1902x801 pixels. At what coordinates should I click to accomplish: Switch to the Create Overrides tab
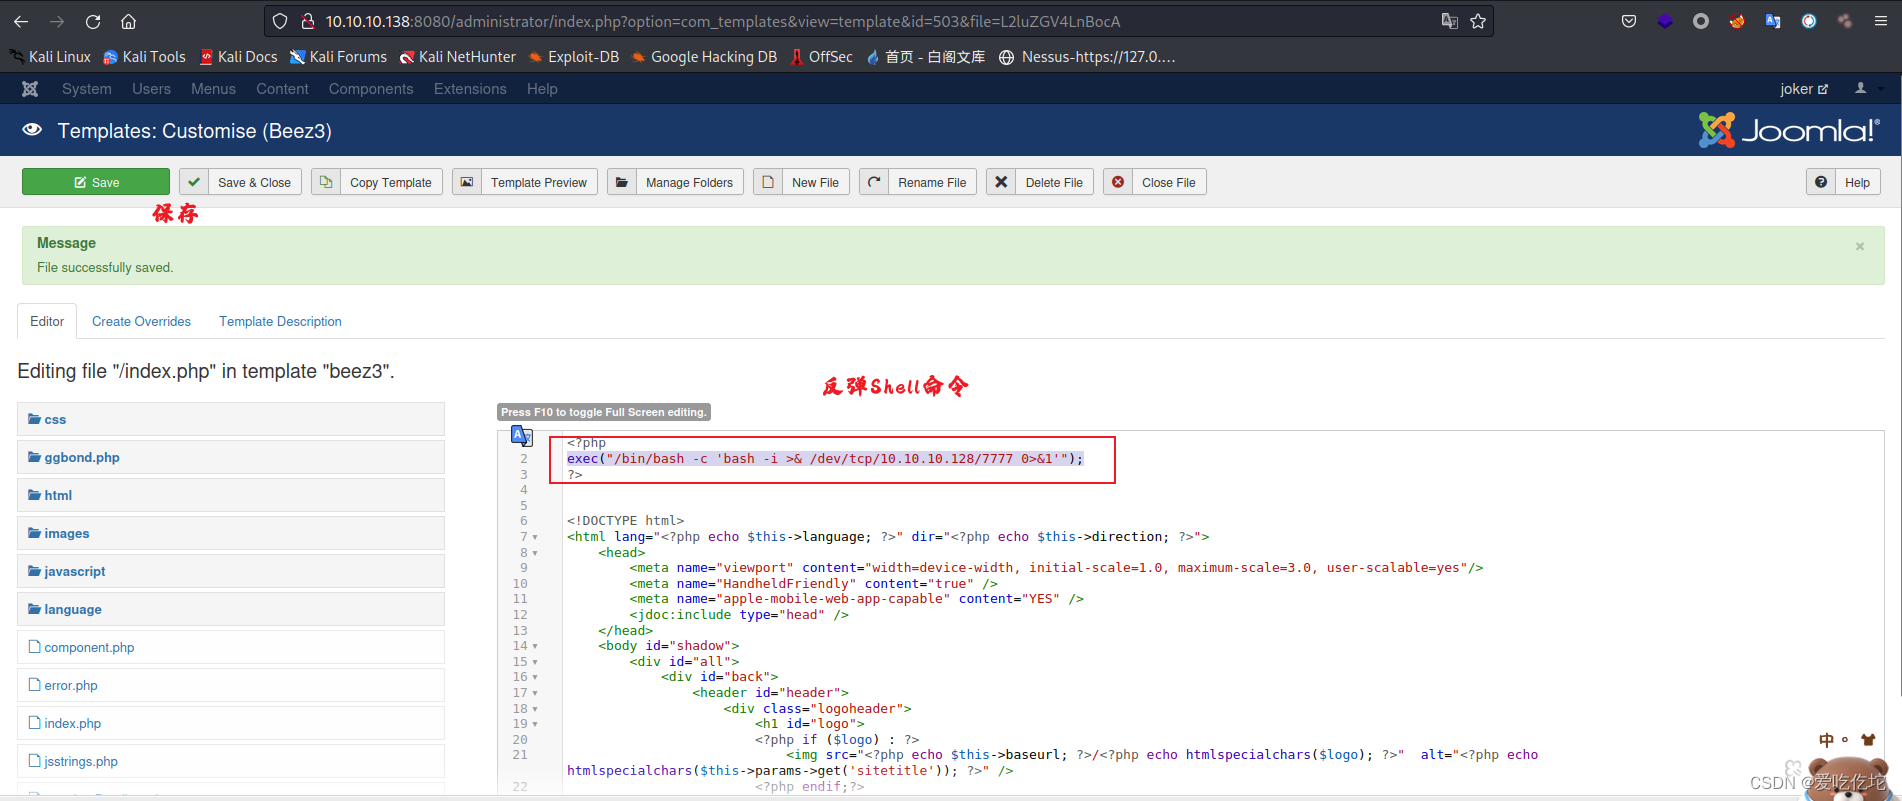[141, 321]
